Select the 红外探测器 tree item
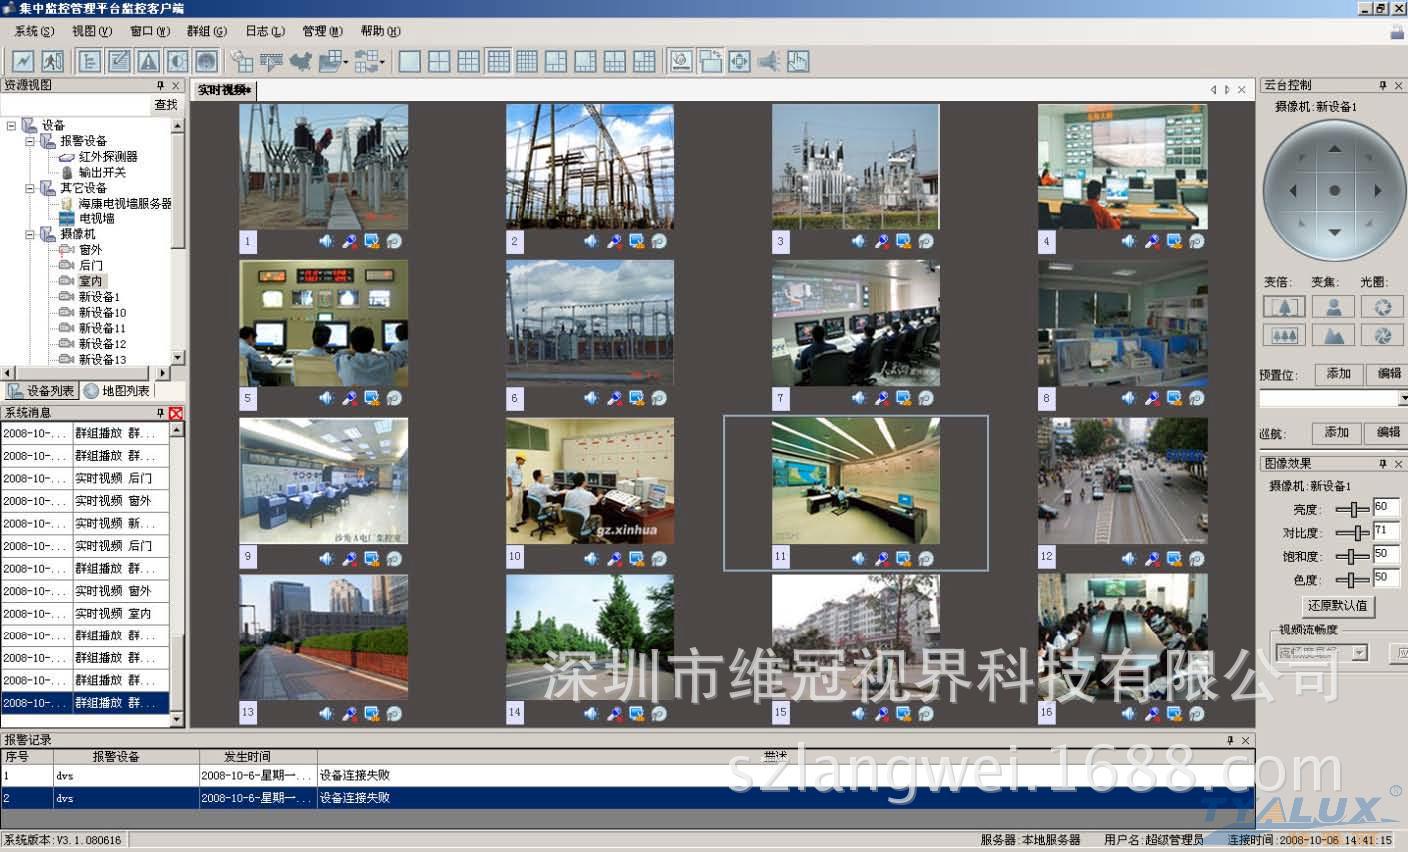The width and height of the screenshot is (1408, 852). [x=108, y=157]
